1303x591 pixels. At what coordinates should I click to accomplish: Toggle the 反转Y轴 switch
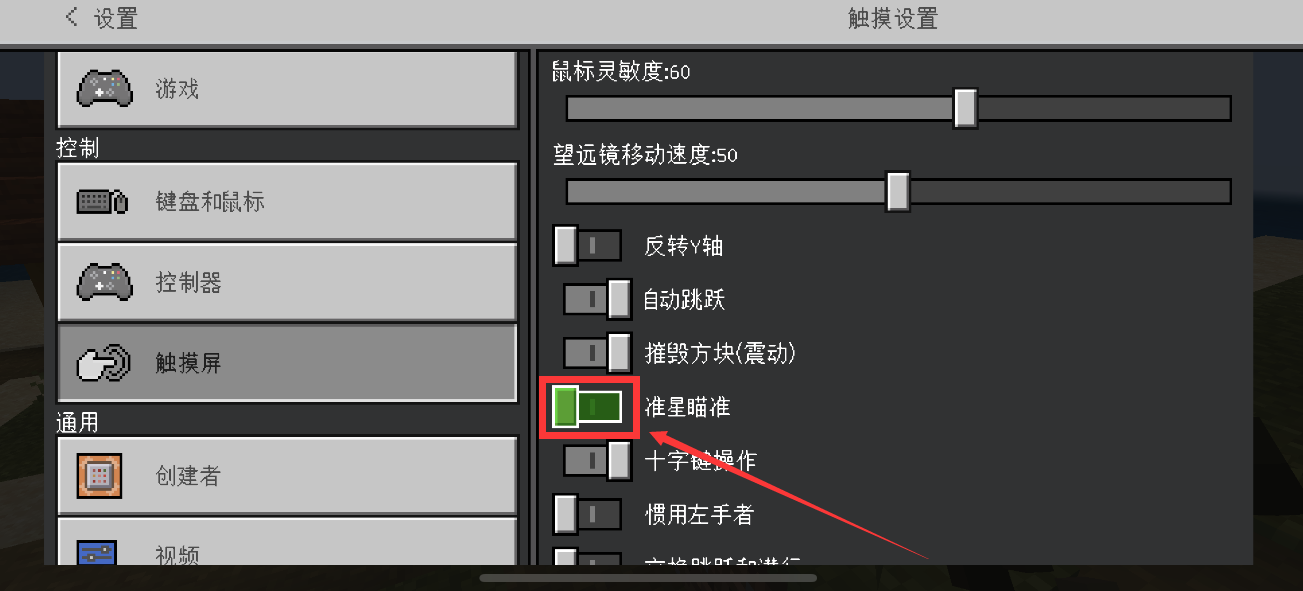coord(588,245)
